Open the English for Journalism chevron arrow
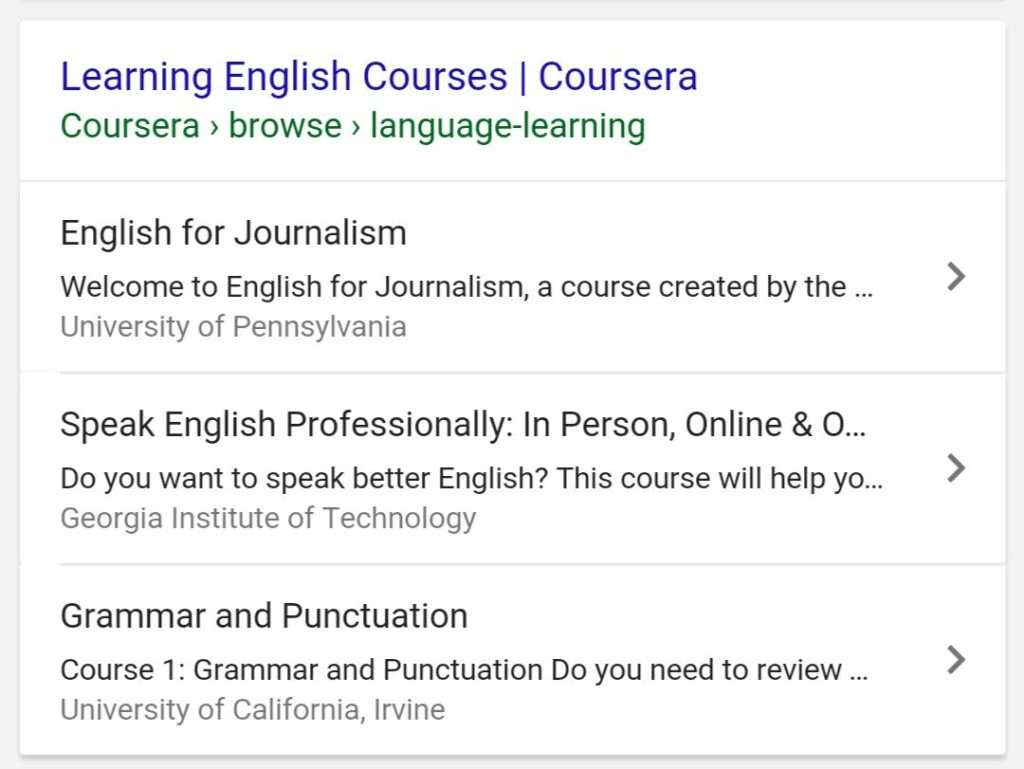This screenshot has width=1024, height=769. (957, 277)
